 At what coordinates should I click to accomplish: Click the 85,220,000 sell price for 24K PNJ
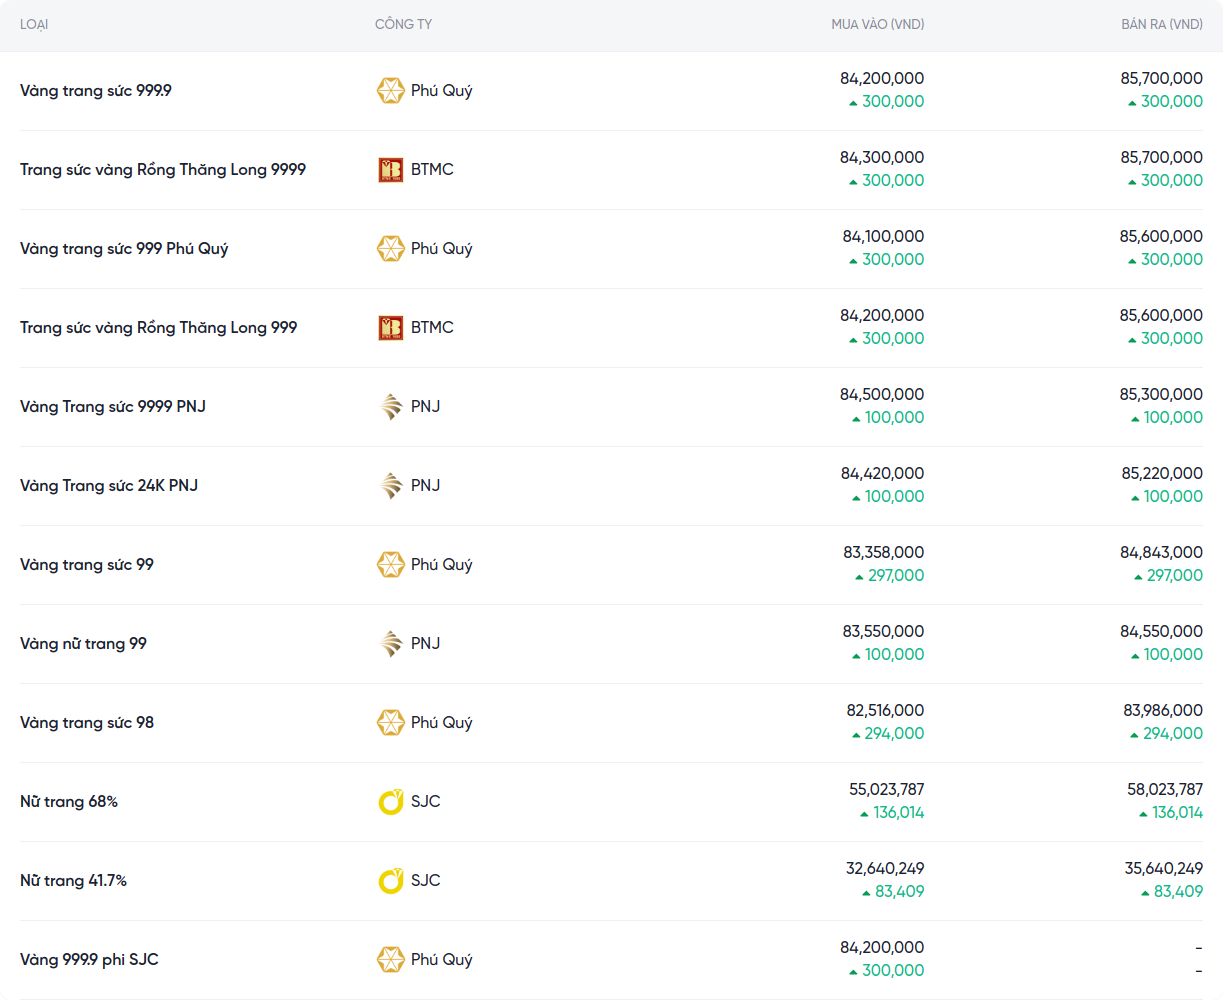point(1161,474)
